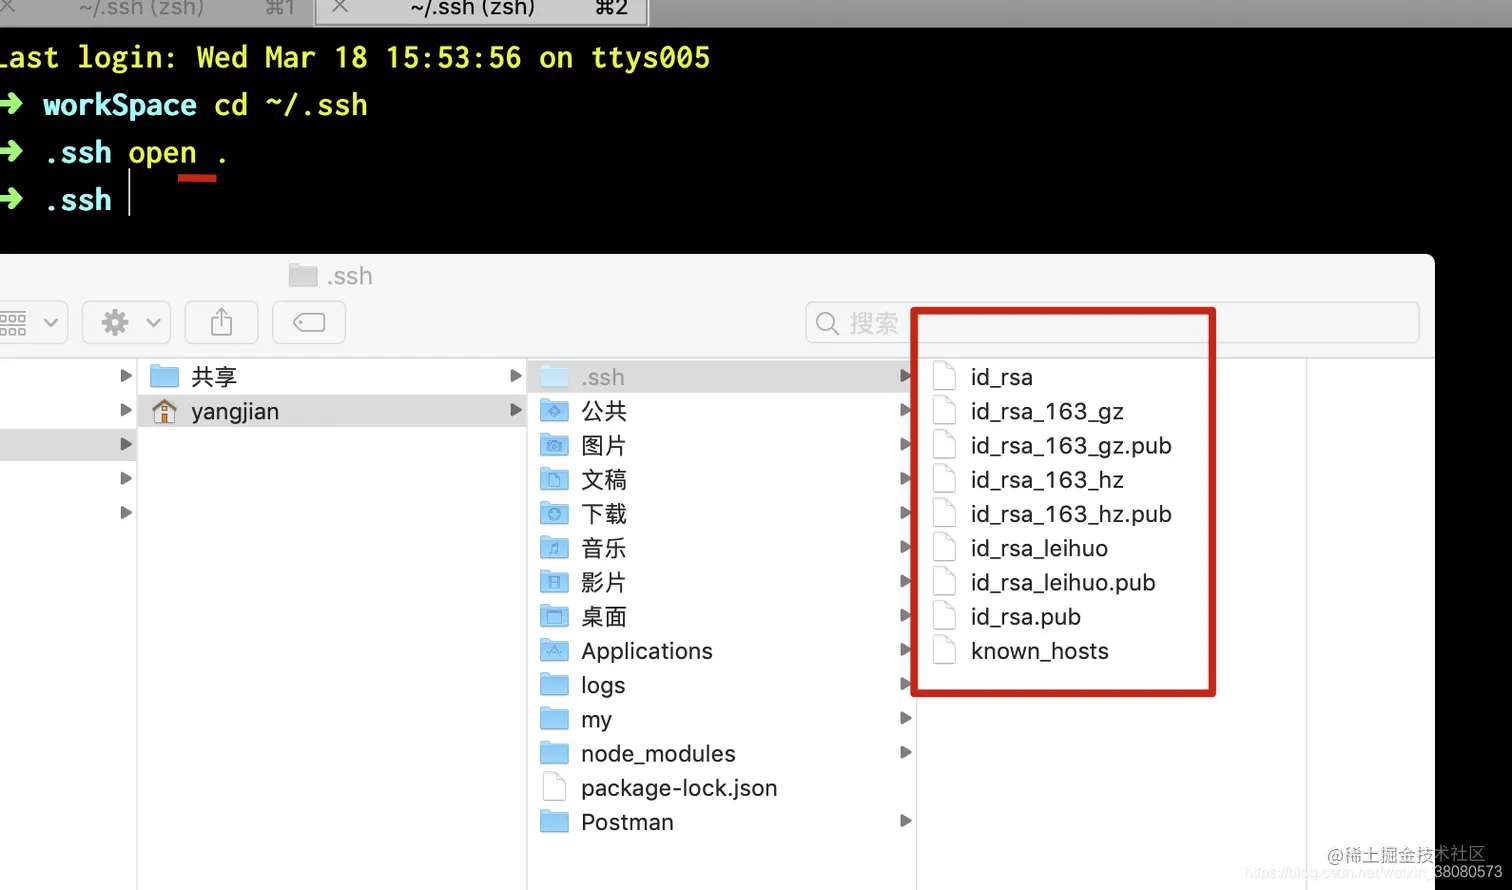
Task: Select the 共享 folder icon
Action: [x=164, y=377]
